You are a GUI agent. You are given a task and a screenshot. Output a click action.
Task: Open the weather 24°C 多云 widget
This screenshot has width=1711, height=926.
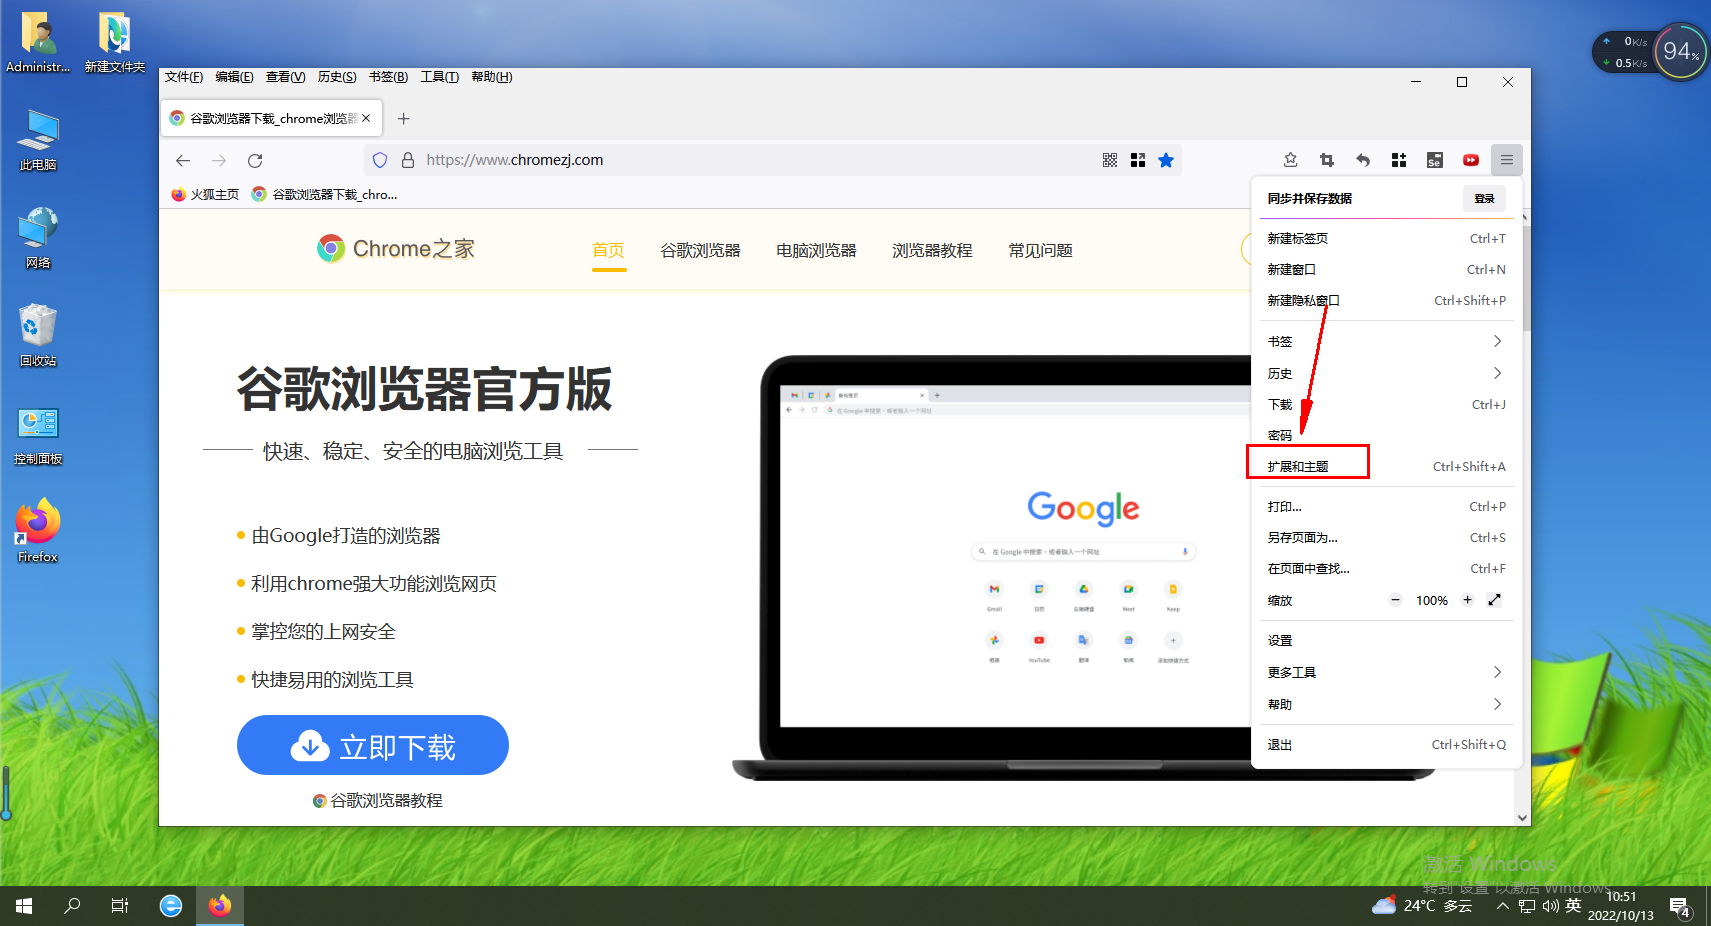click(x=1422, y=906)
